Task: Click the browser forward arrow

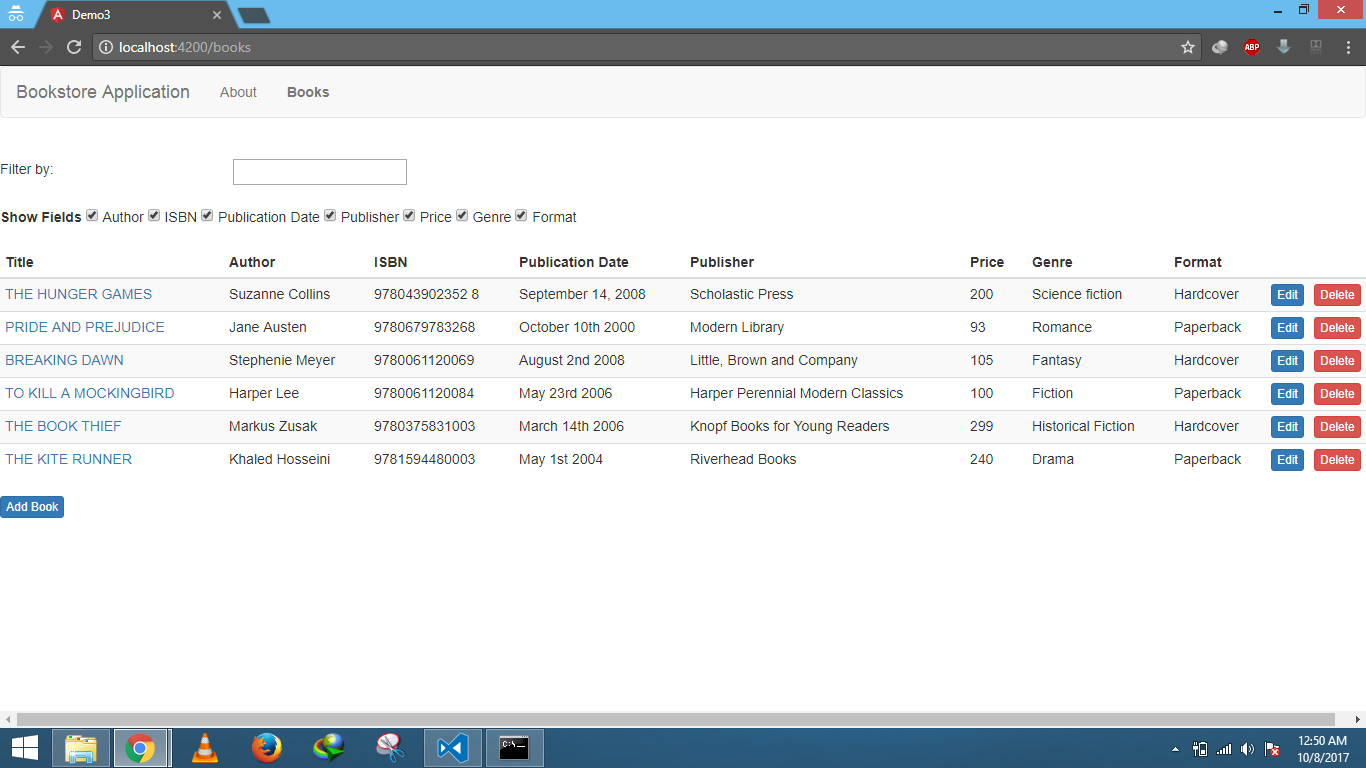Action: point(46,47)
